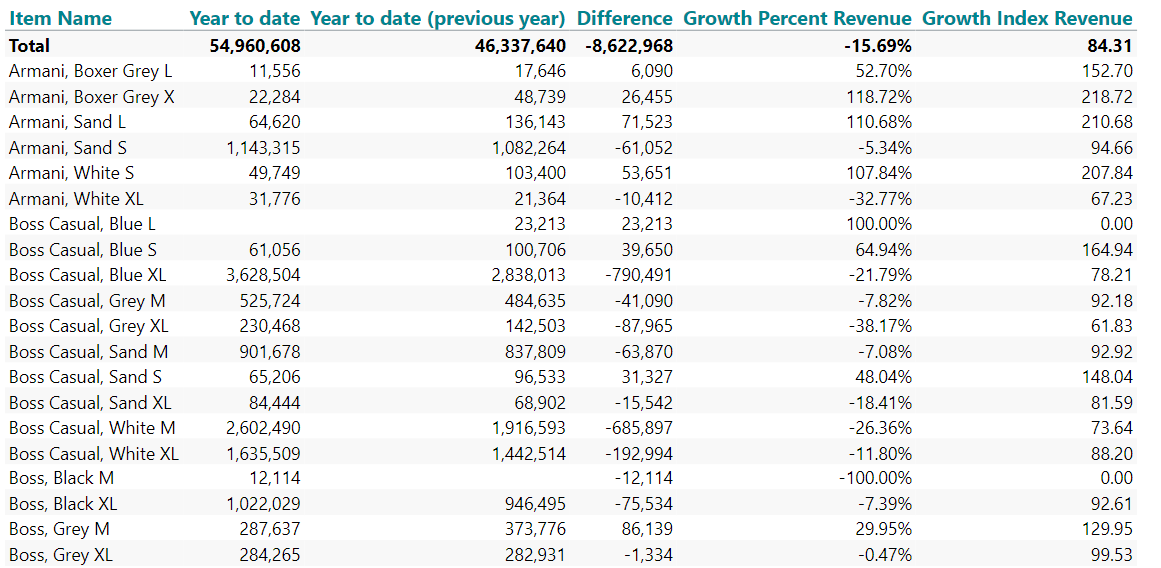Click the Boss Casual, Grey M row

coord(87,301)
